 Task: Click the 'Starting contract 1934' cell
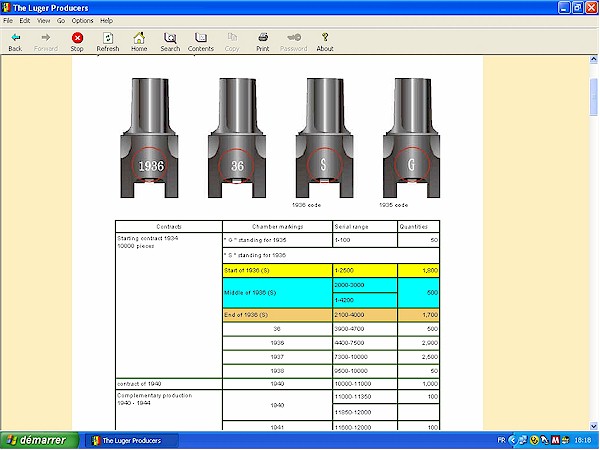point(169,305)
